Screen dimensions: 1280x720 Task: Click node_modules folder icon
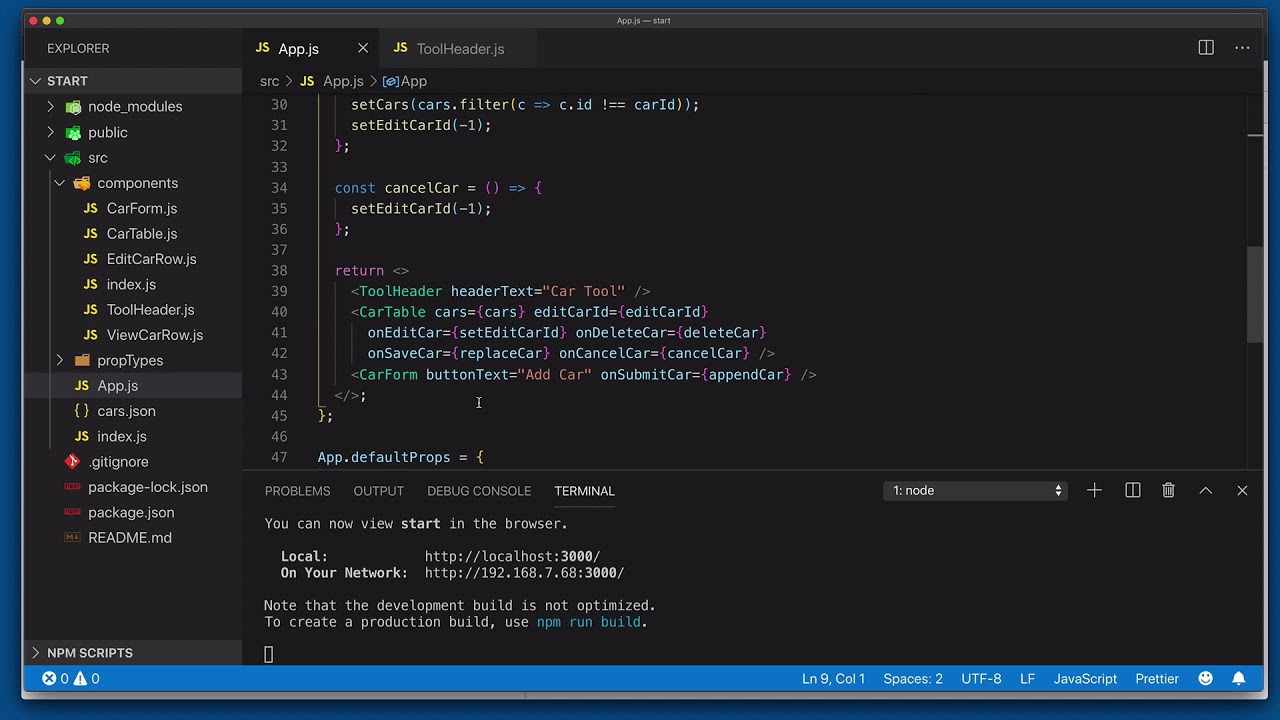tap(73, 106)
